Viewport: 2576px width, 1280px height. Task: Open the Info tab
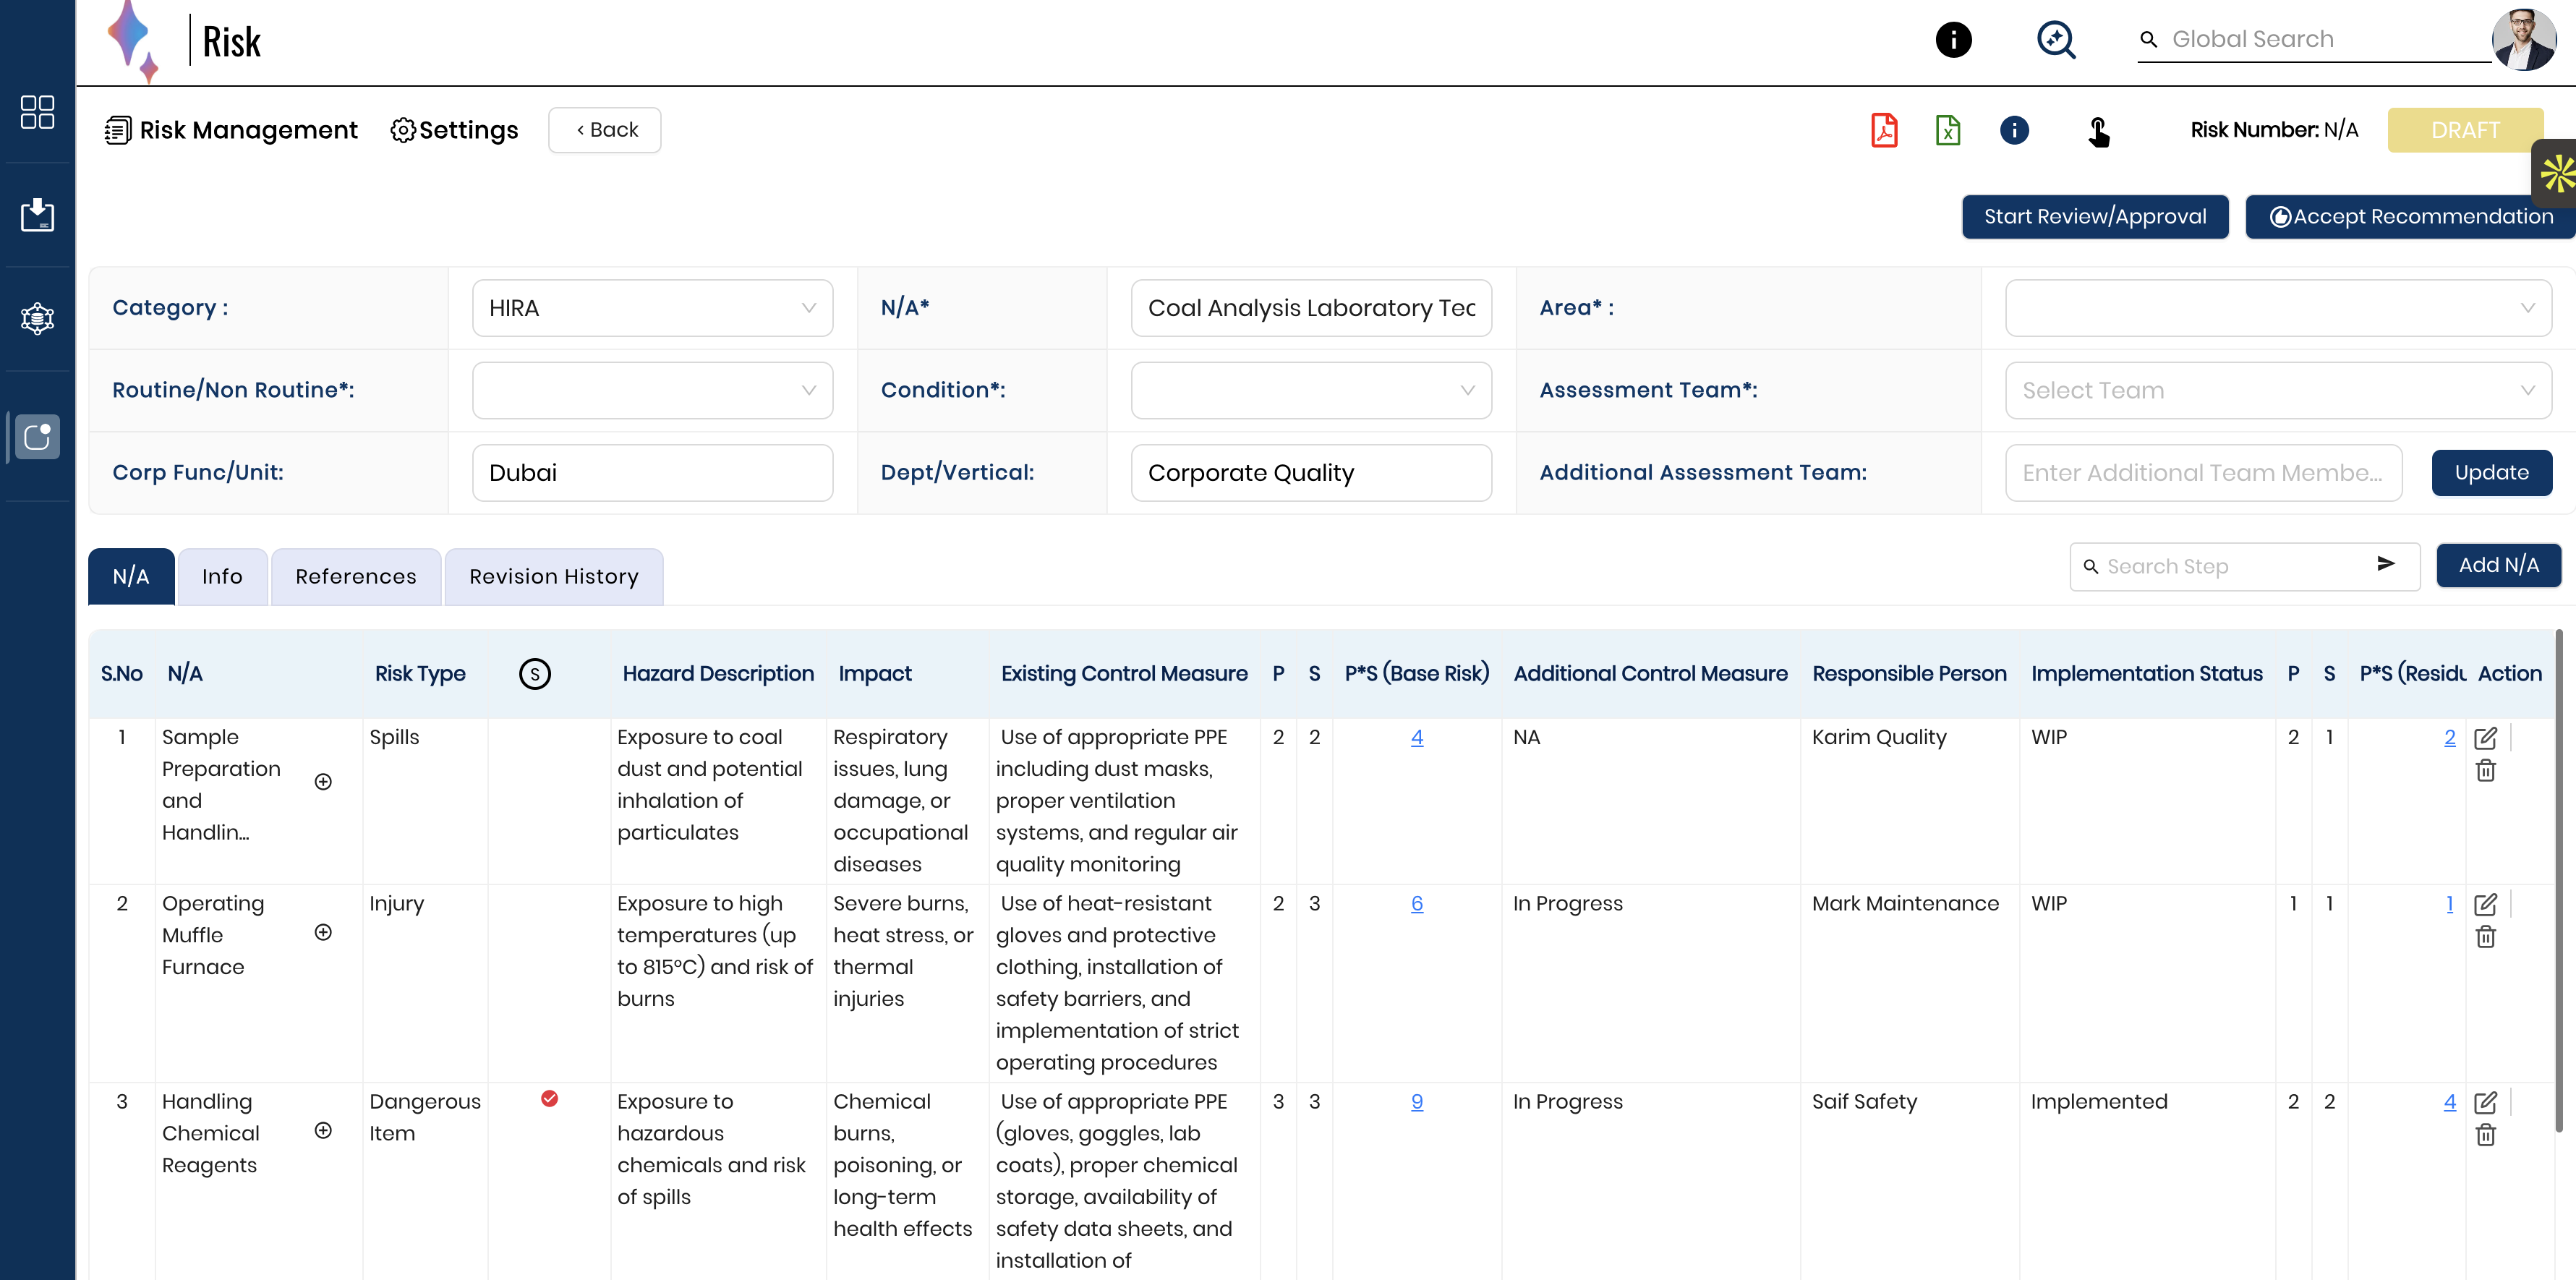(x=222, y=576)
